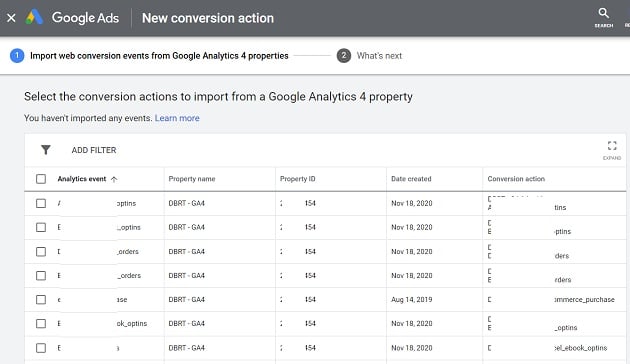The height and width of the screenshot is (364, 630).
Task: Sort by Analytics event column header
Action: point(82,179)
